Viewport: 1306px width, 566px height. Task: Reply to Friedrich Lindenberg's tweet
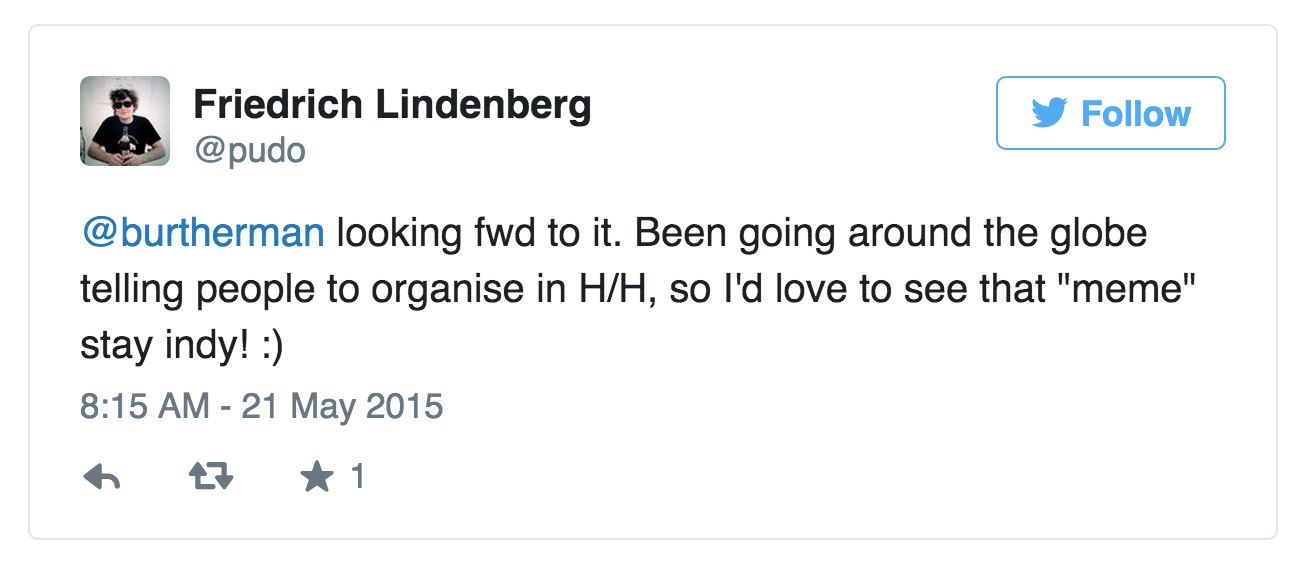tap(102, 479)
